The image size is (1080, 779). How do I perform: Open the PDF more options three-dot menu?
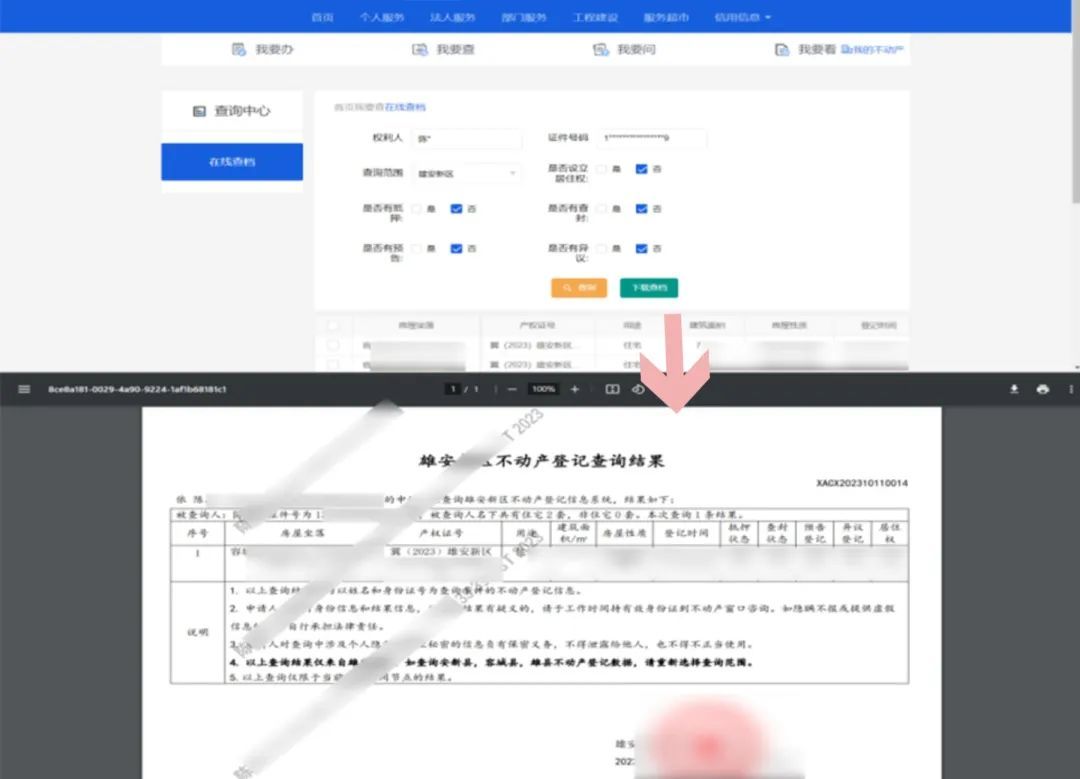point(1068,389)
